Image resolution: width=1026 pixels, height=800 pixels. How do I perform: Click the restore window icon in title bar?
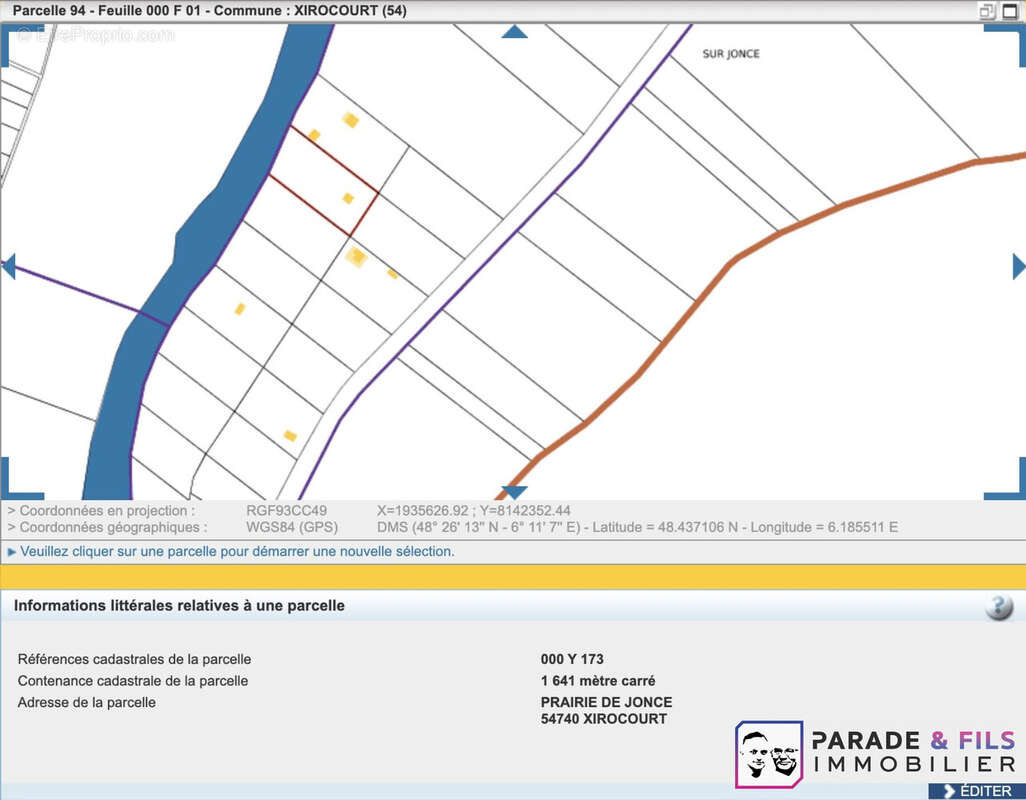click(x=988, y=11)
